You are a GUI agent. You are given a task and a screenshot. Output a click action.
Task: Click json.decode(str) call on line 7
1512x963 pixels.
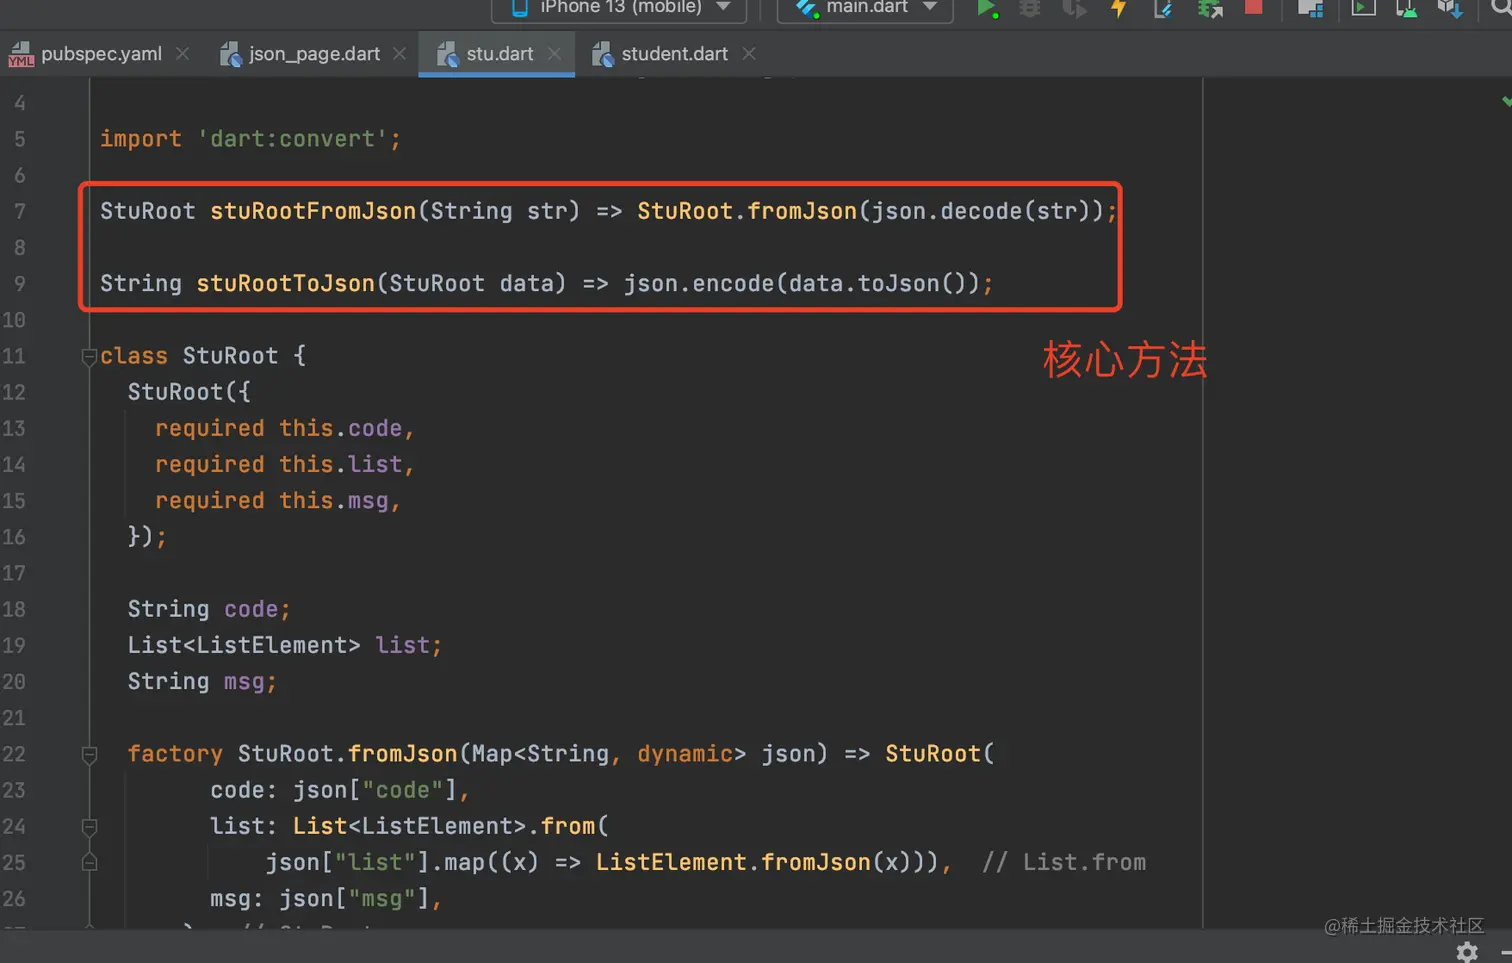click(980, 211)
